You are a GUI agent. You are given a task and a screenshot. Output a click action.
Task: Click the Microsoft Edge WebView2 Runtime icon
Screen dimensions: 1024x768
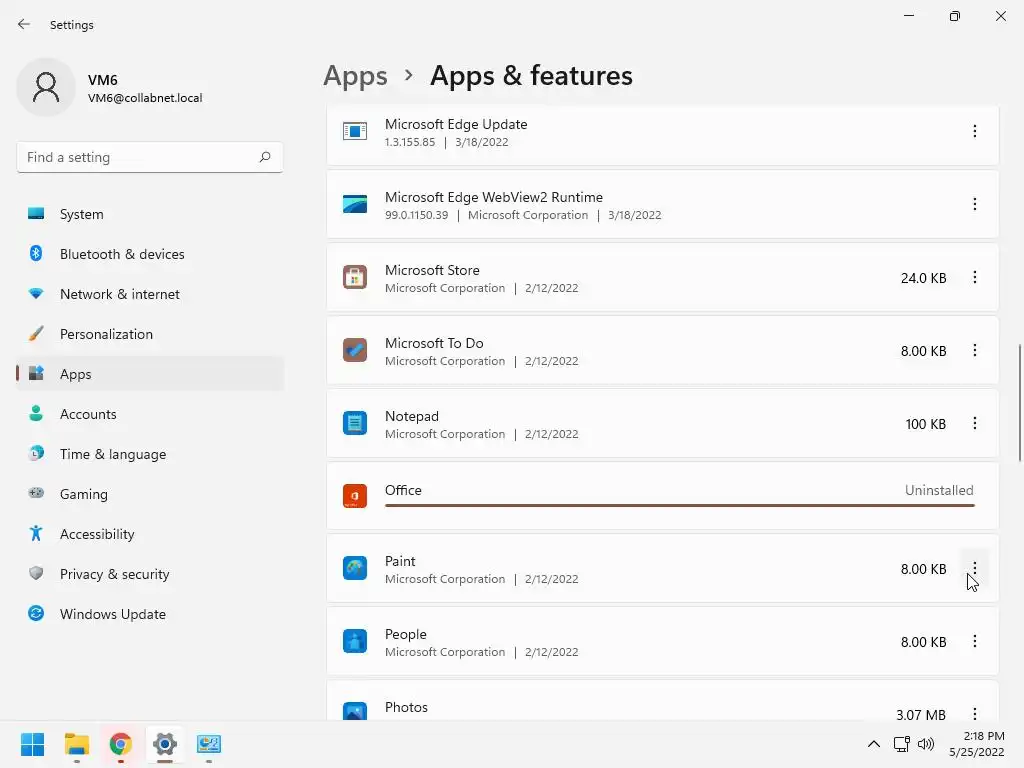(355, 205)
